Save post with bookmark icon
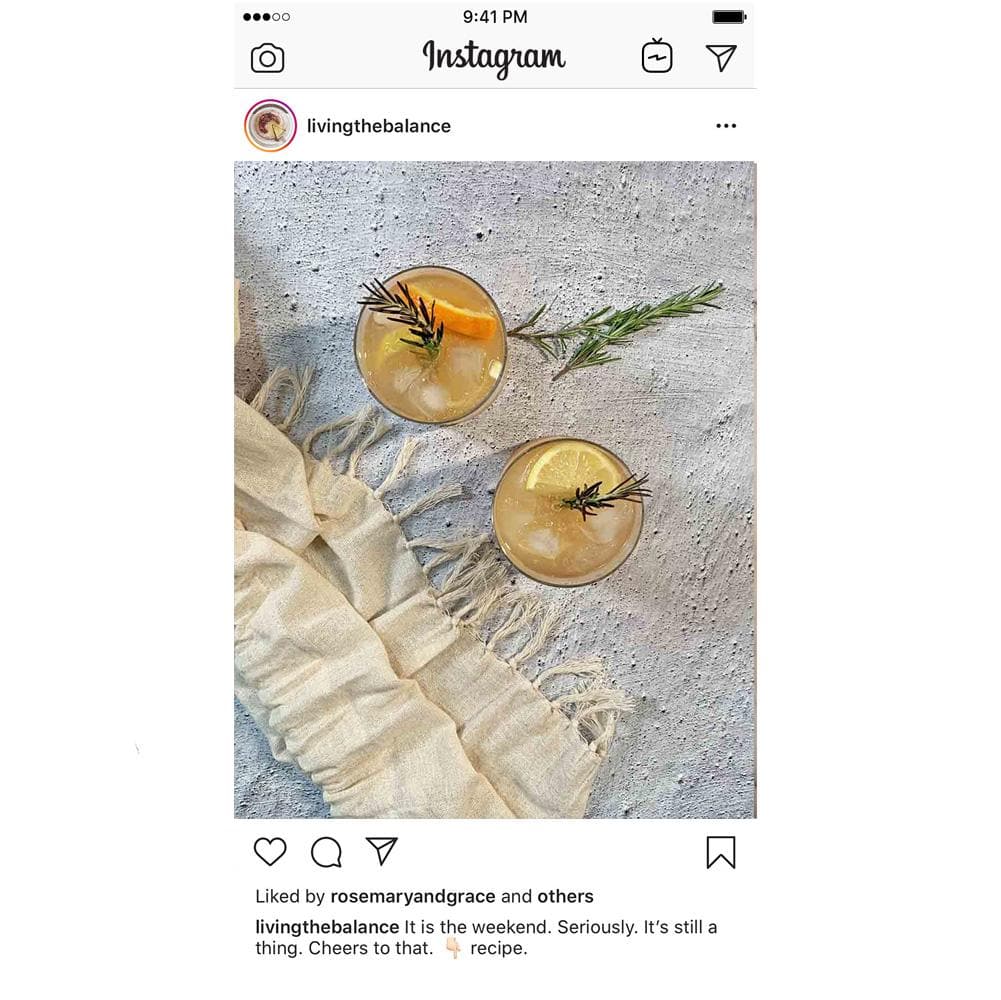 (721, 852)
